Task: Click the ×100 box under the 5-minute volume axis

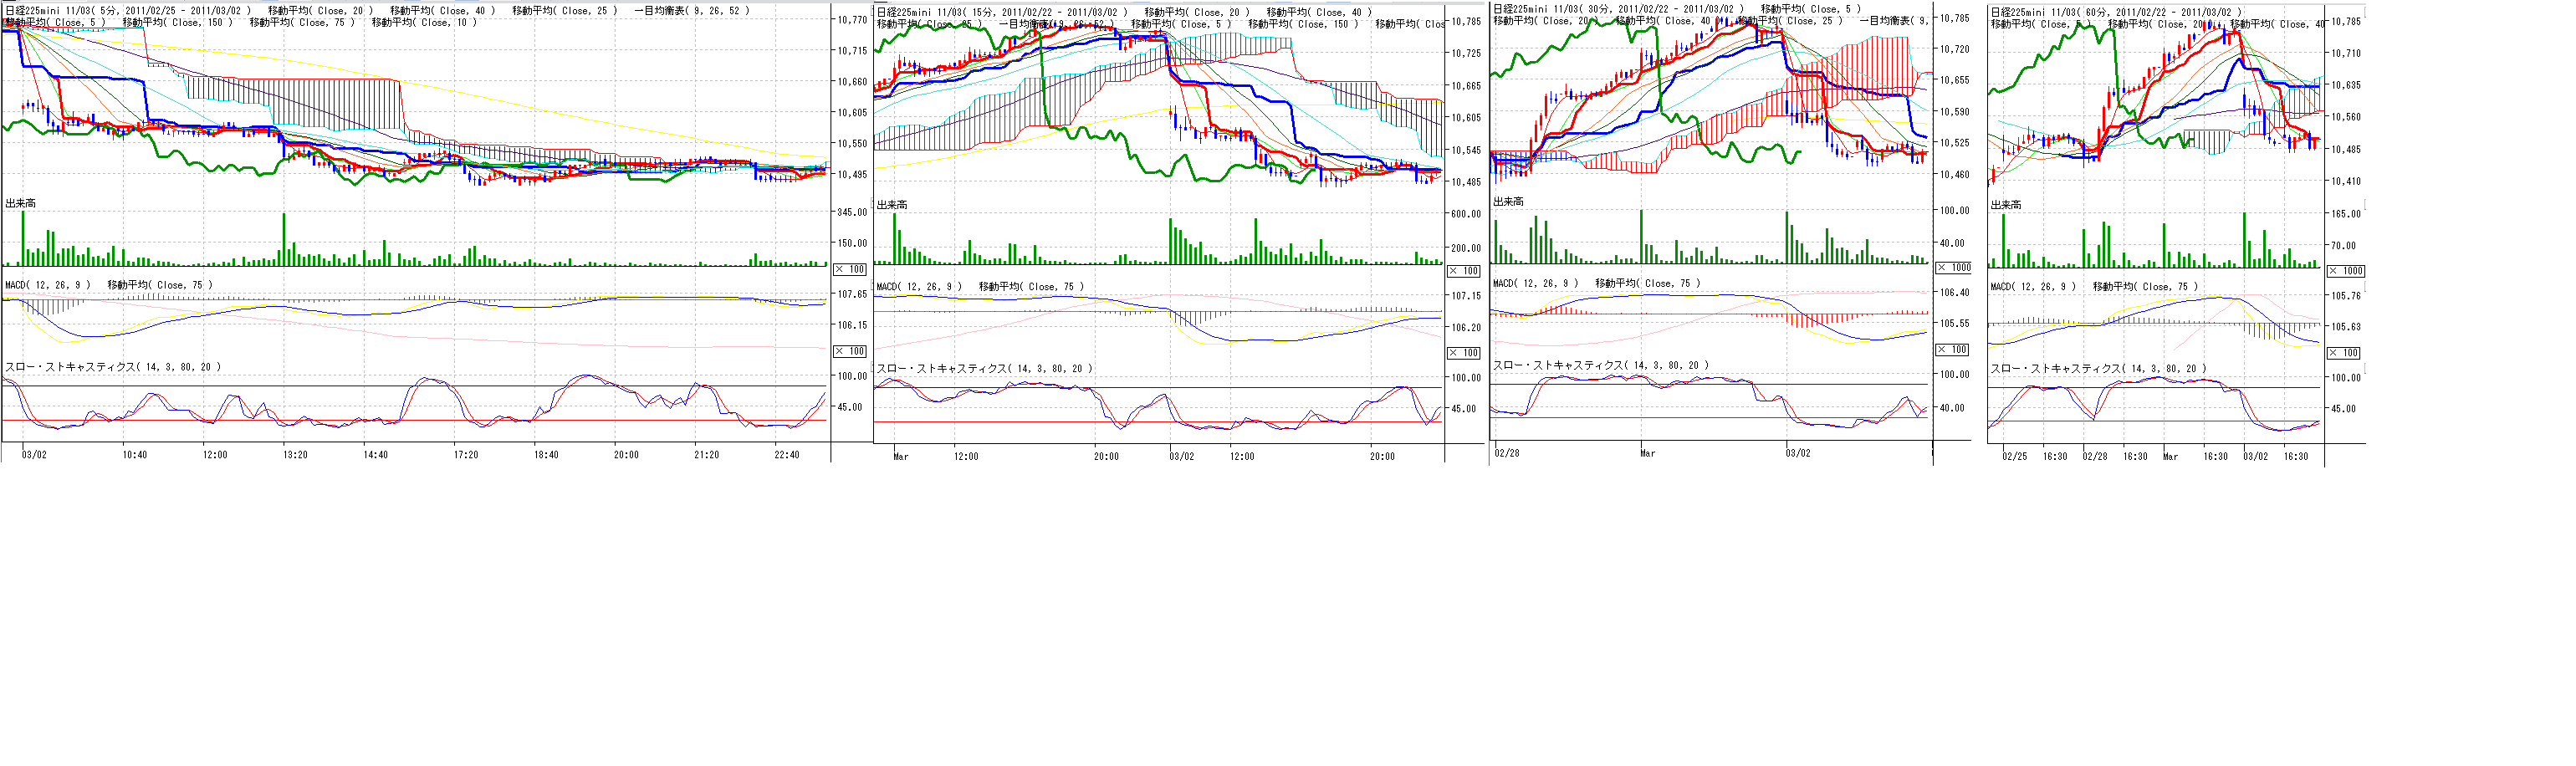Action: pos(850,270)
